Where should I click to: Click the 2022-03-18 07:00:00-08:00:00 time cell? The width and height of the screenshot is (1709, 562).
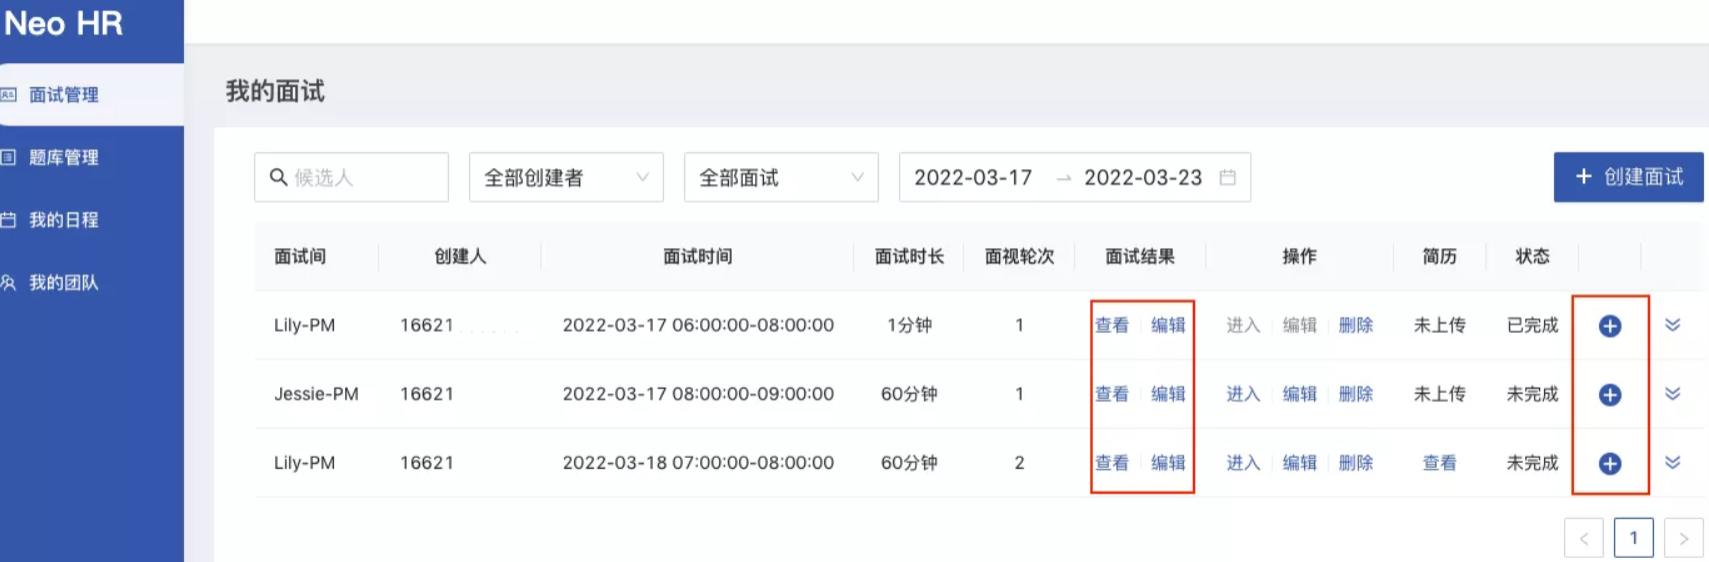[x=698, y=463]
